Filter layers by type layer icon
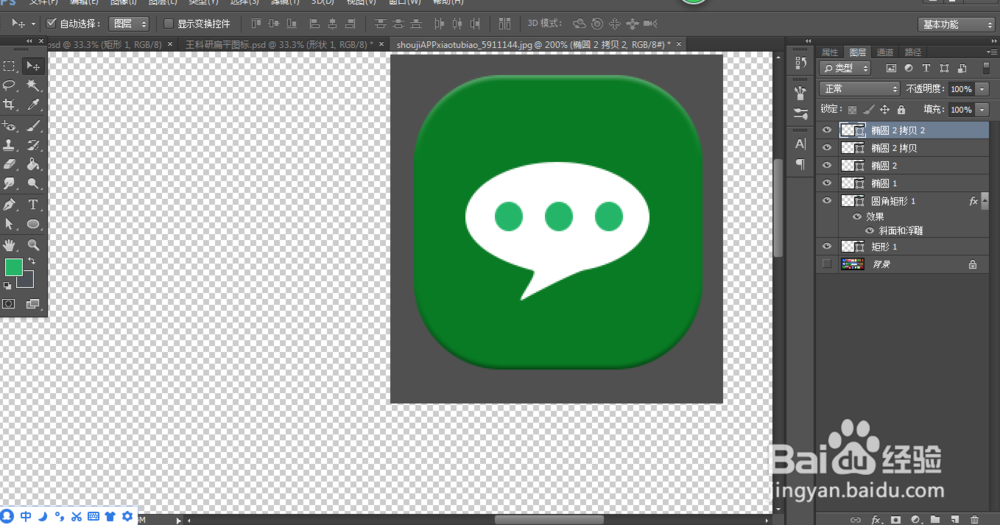 pyautogui.click(x=926, y=68)
